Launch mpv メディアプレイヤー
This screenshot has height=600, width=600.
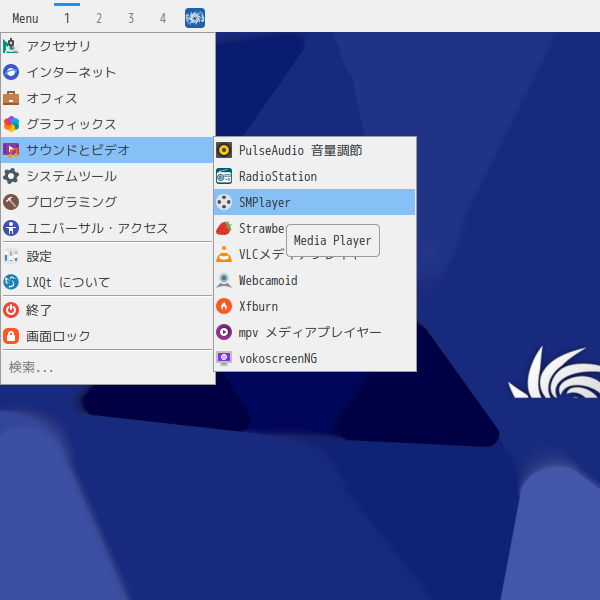(315, 332)
